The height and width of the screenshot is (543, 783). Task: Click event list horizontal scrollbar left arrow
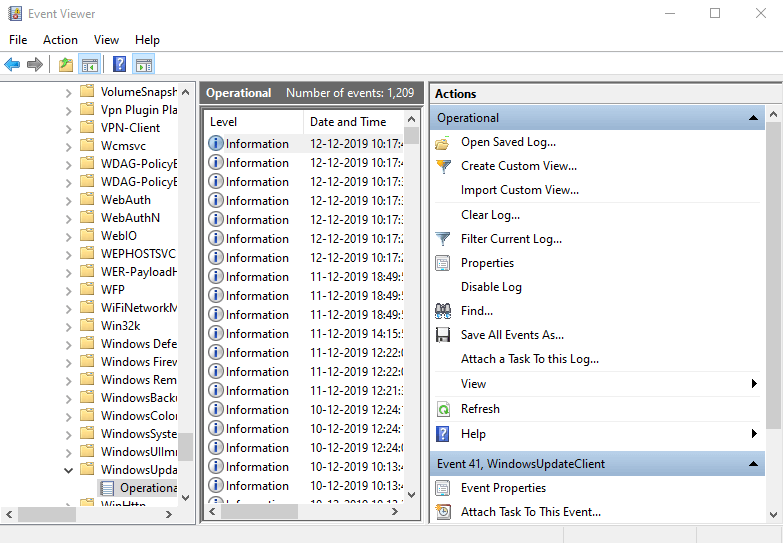click(x=212, y=512)
